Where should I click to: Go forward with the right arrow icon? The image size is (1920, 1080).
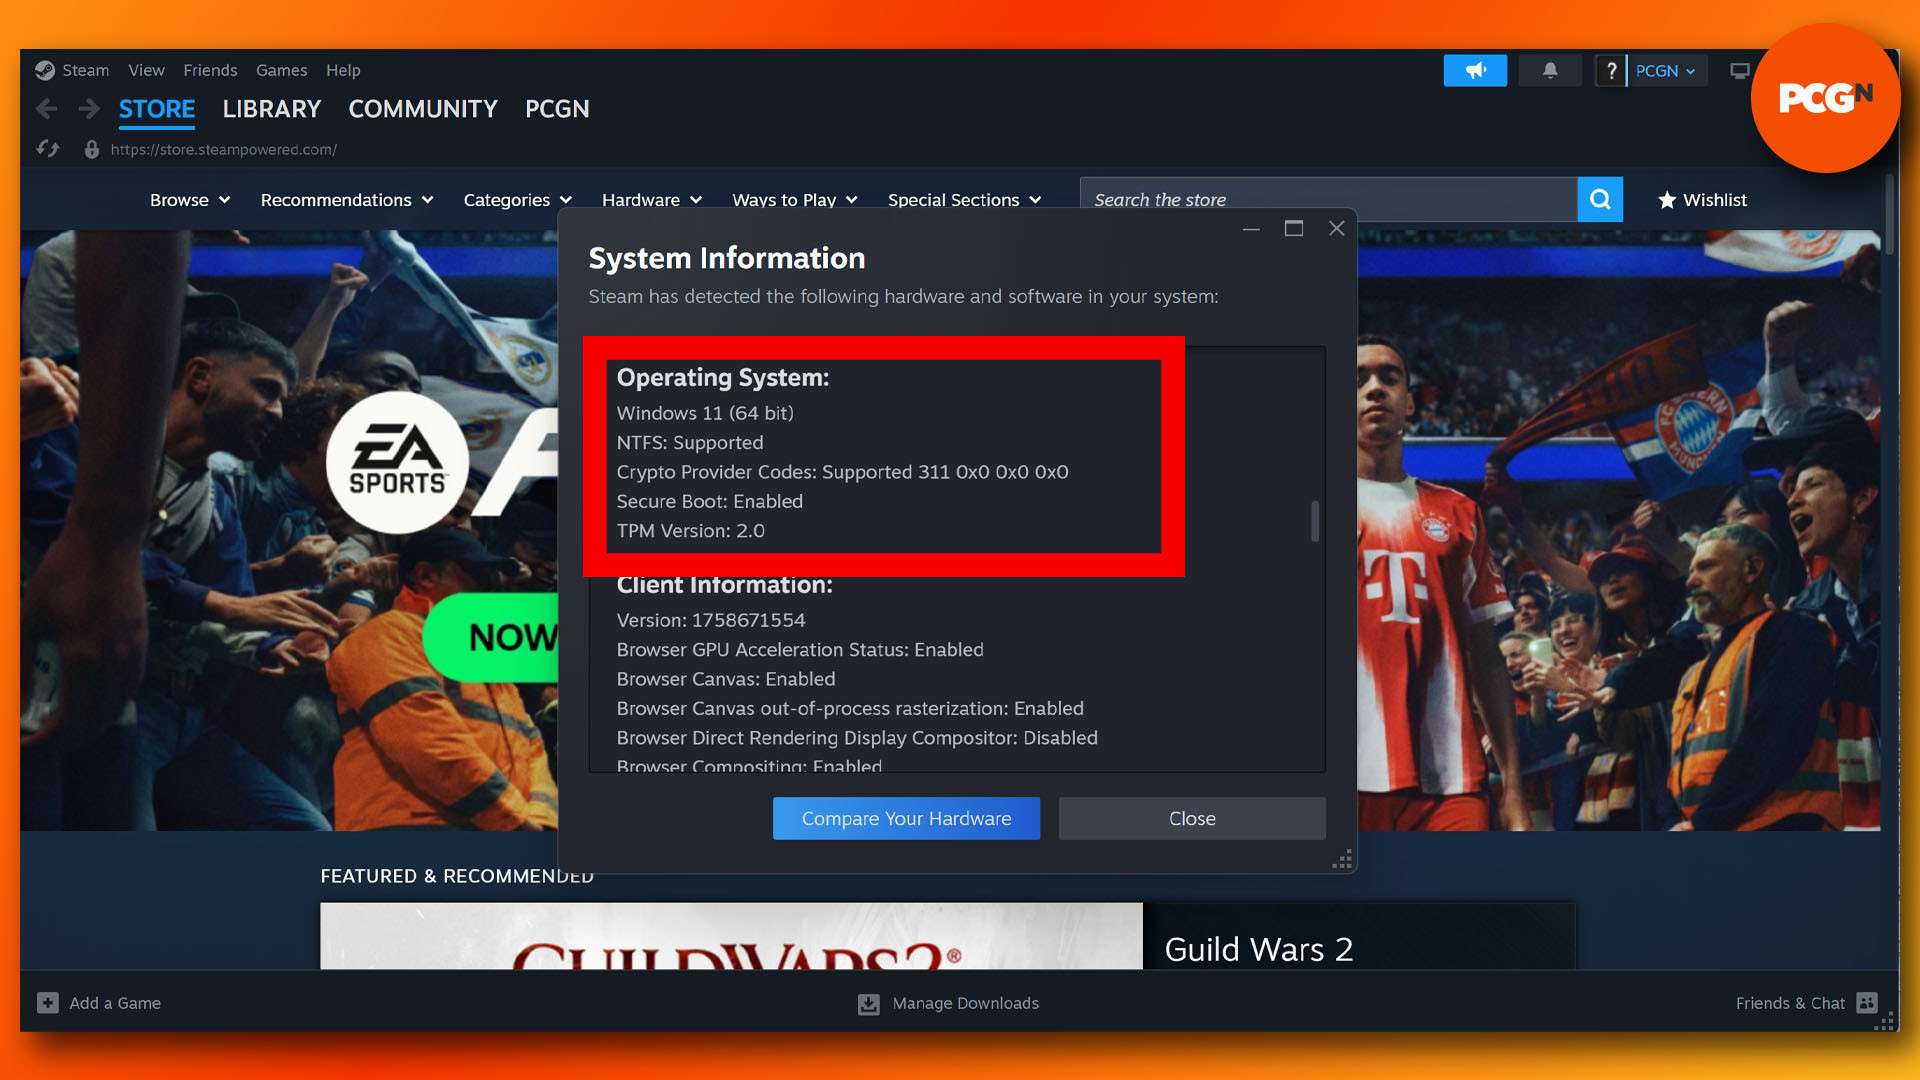[x=89, y=109]
